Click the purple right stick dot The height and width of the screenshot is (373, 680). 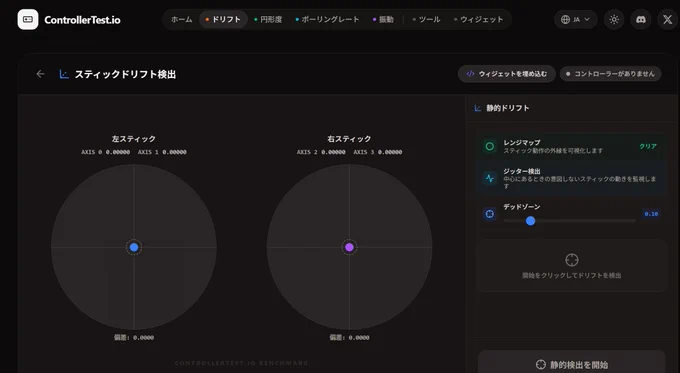(x=349, y=247)
